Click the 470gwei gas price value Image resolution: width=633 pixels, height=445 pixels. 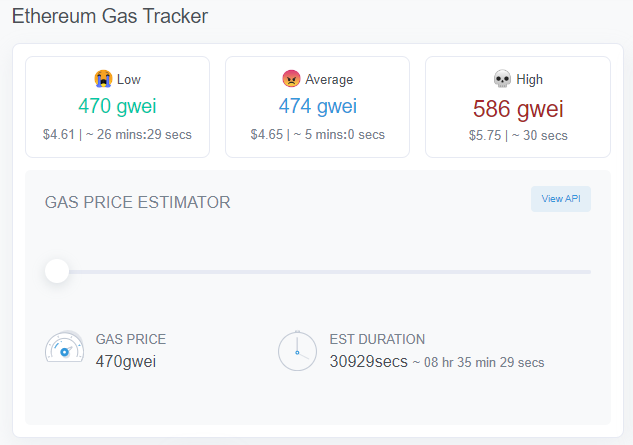point(126,361)
